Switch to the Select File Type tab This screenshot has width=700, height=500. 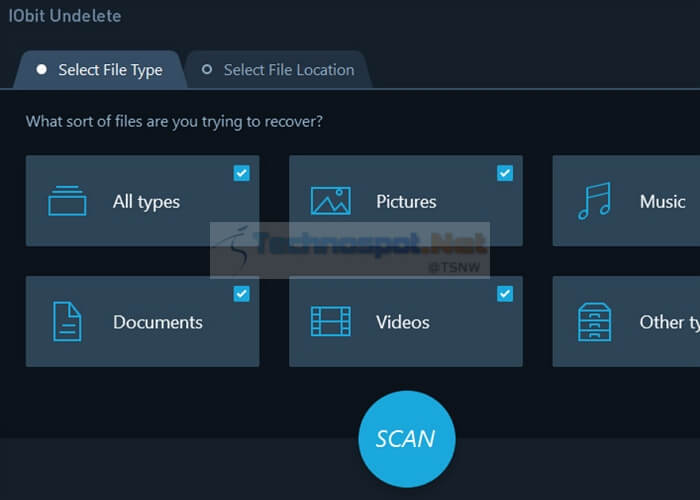(100, 70)
